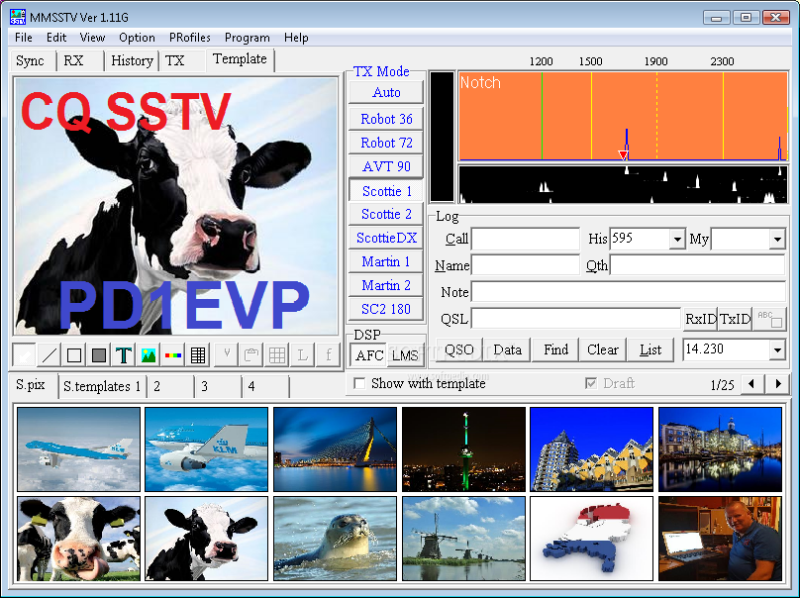Screen dimensions: 800x598
Task: Select the swimming seal thumbnail
Action: (x=335, y=538)
